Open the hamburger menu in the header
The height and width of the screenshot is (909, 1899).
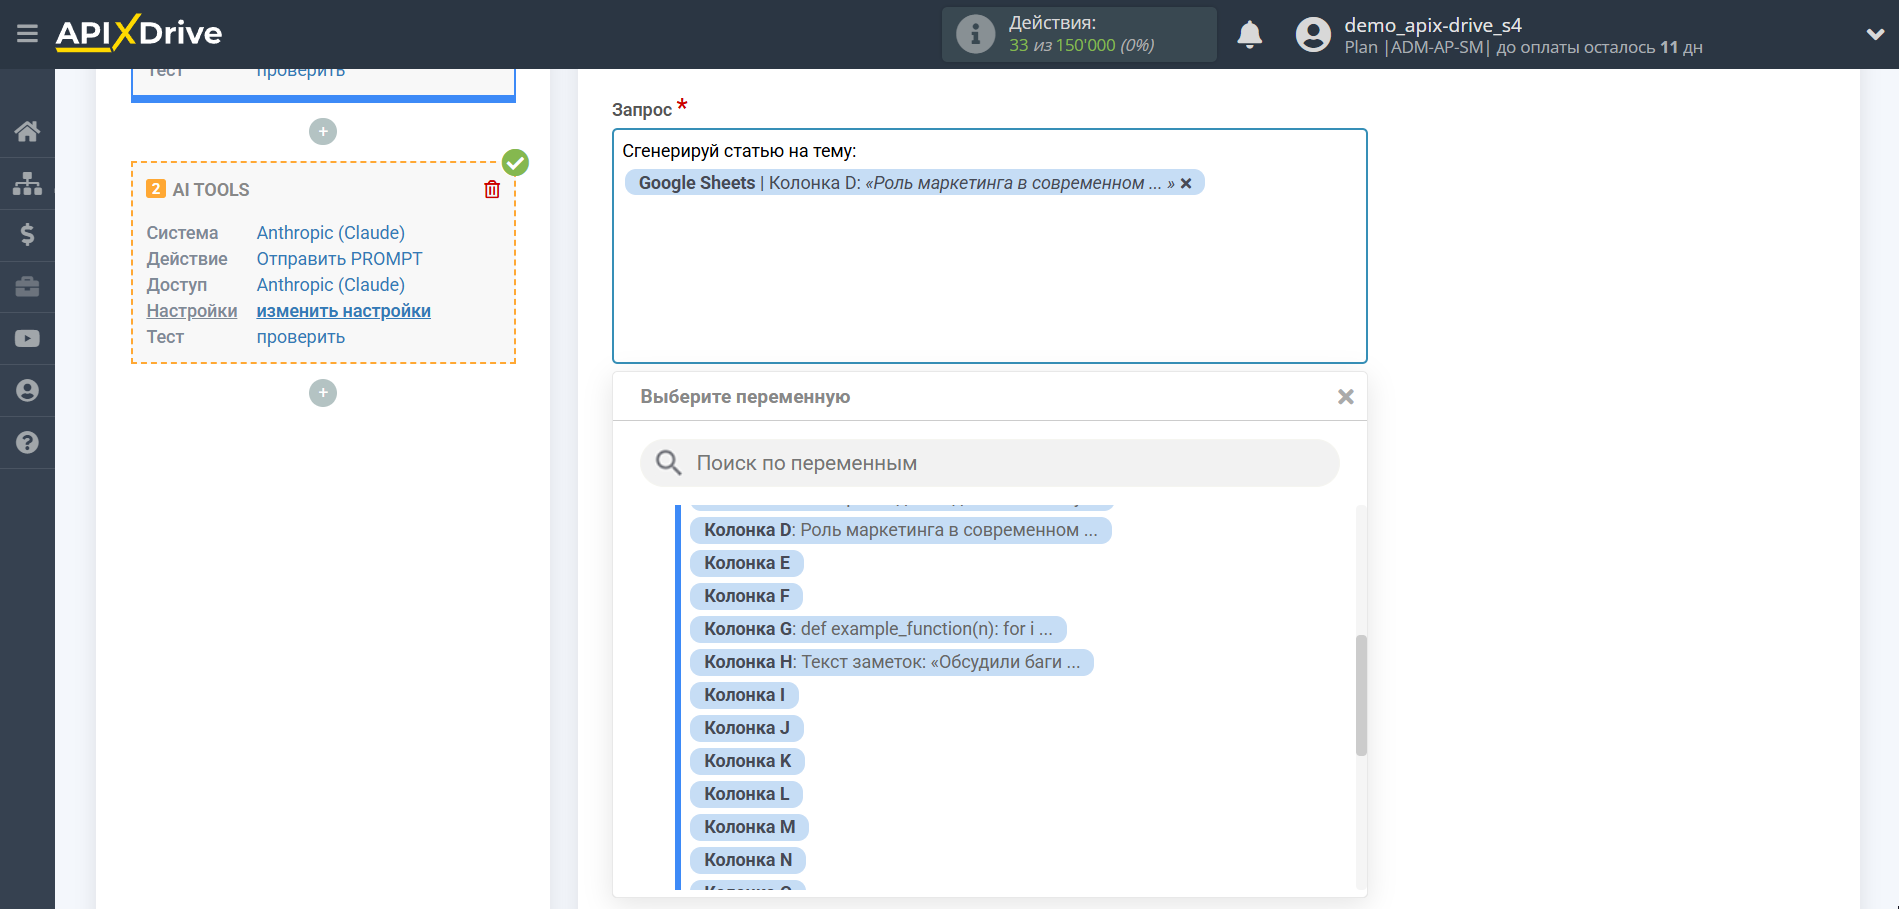pos(27,34)
